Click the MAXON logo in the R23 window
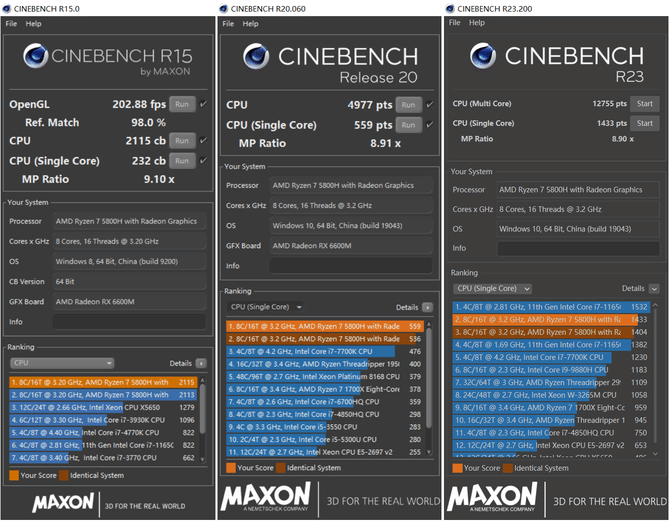Image resolution: width=670 pixels, height=522 pixels. click(x=492, y=499)
